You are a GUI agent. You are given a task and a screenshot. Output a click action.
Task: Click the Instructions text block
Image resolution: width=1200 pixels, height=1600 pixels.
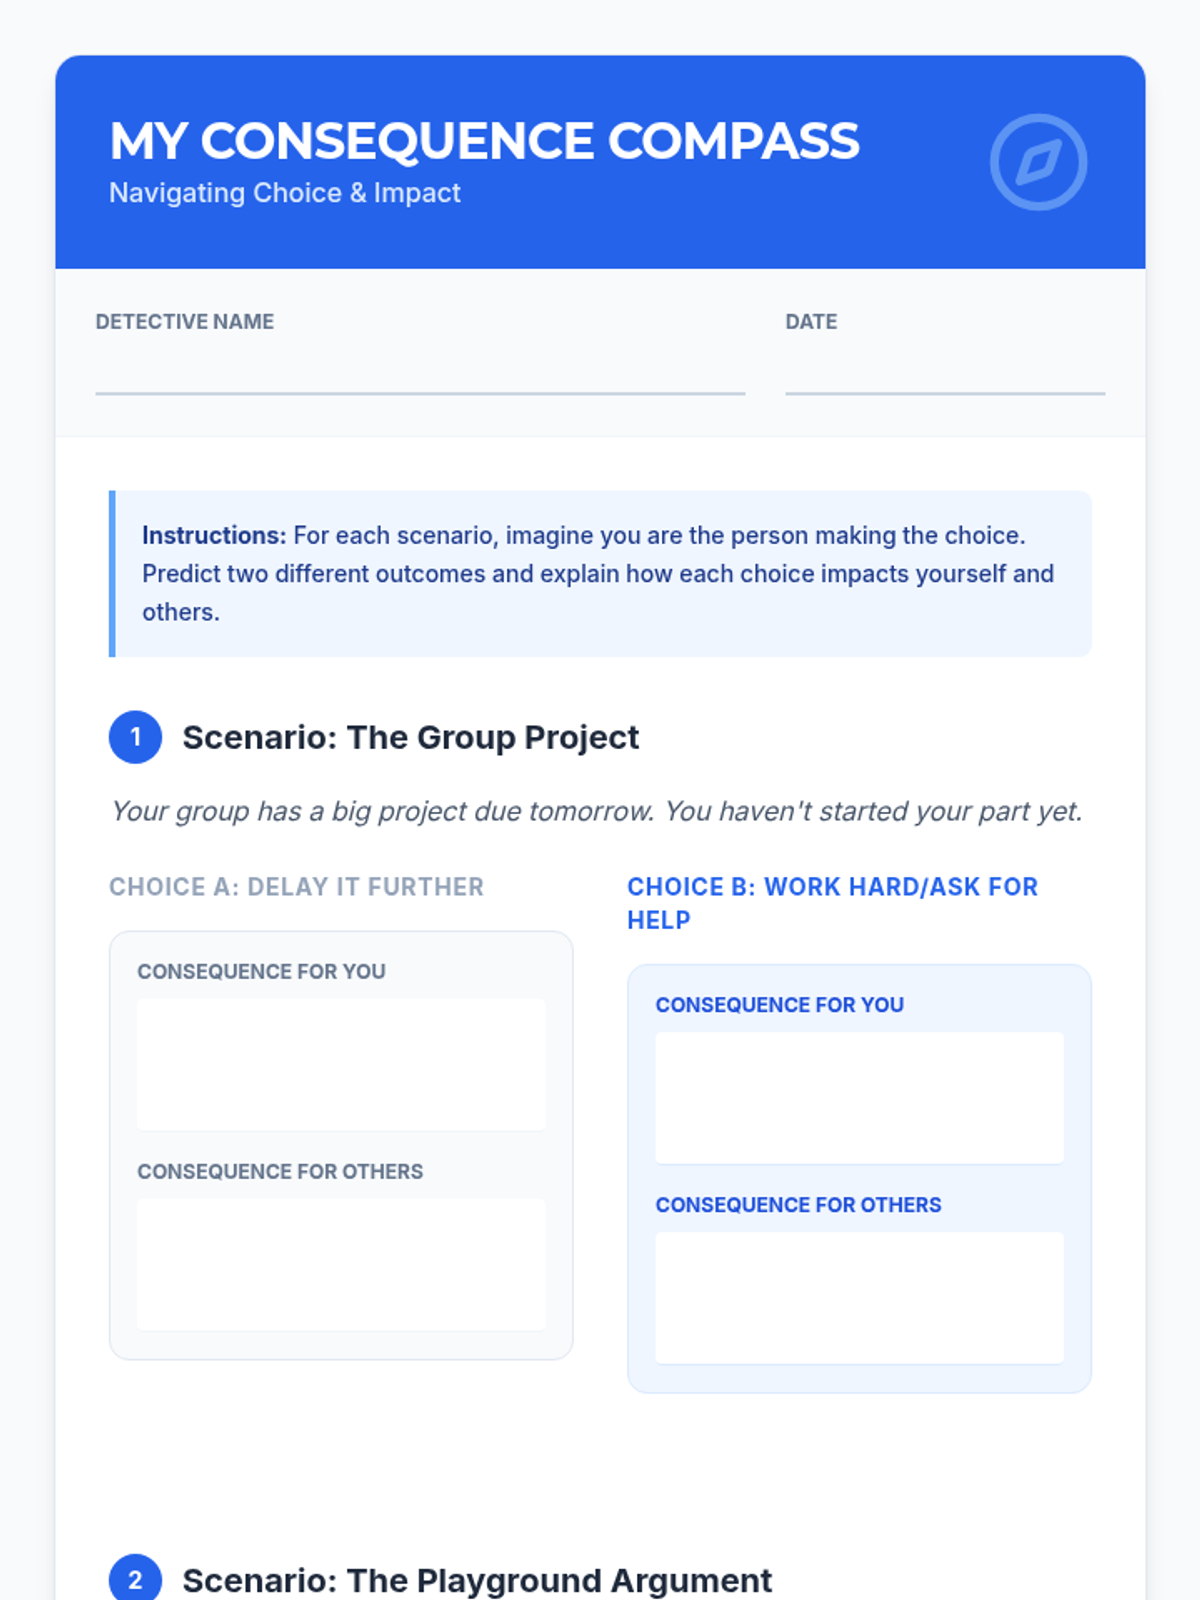pyautogui.click(x=600, y=573)
